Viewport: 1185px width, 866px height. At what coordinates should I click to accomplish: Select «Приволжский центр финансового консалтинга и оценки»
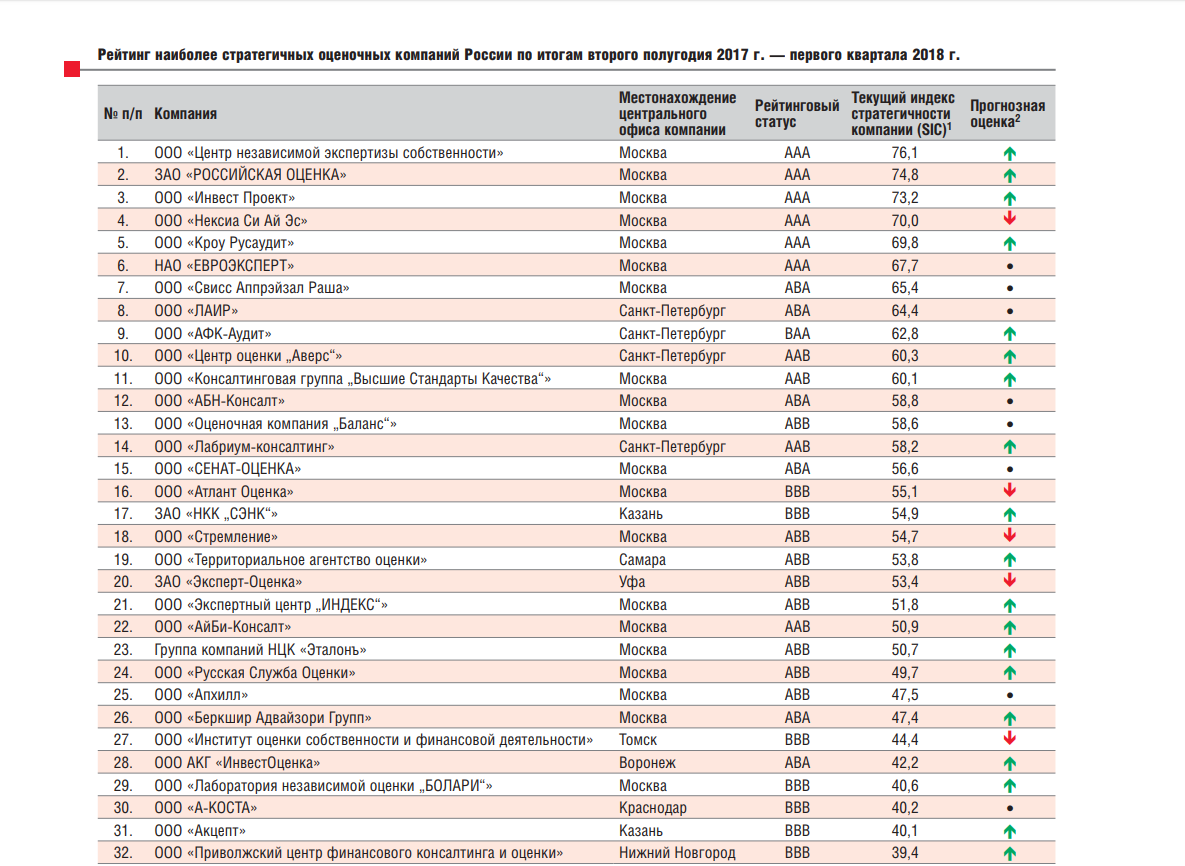(x=358, y=853)
